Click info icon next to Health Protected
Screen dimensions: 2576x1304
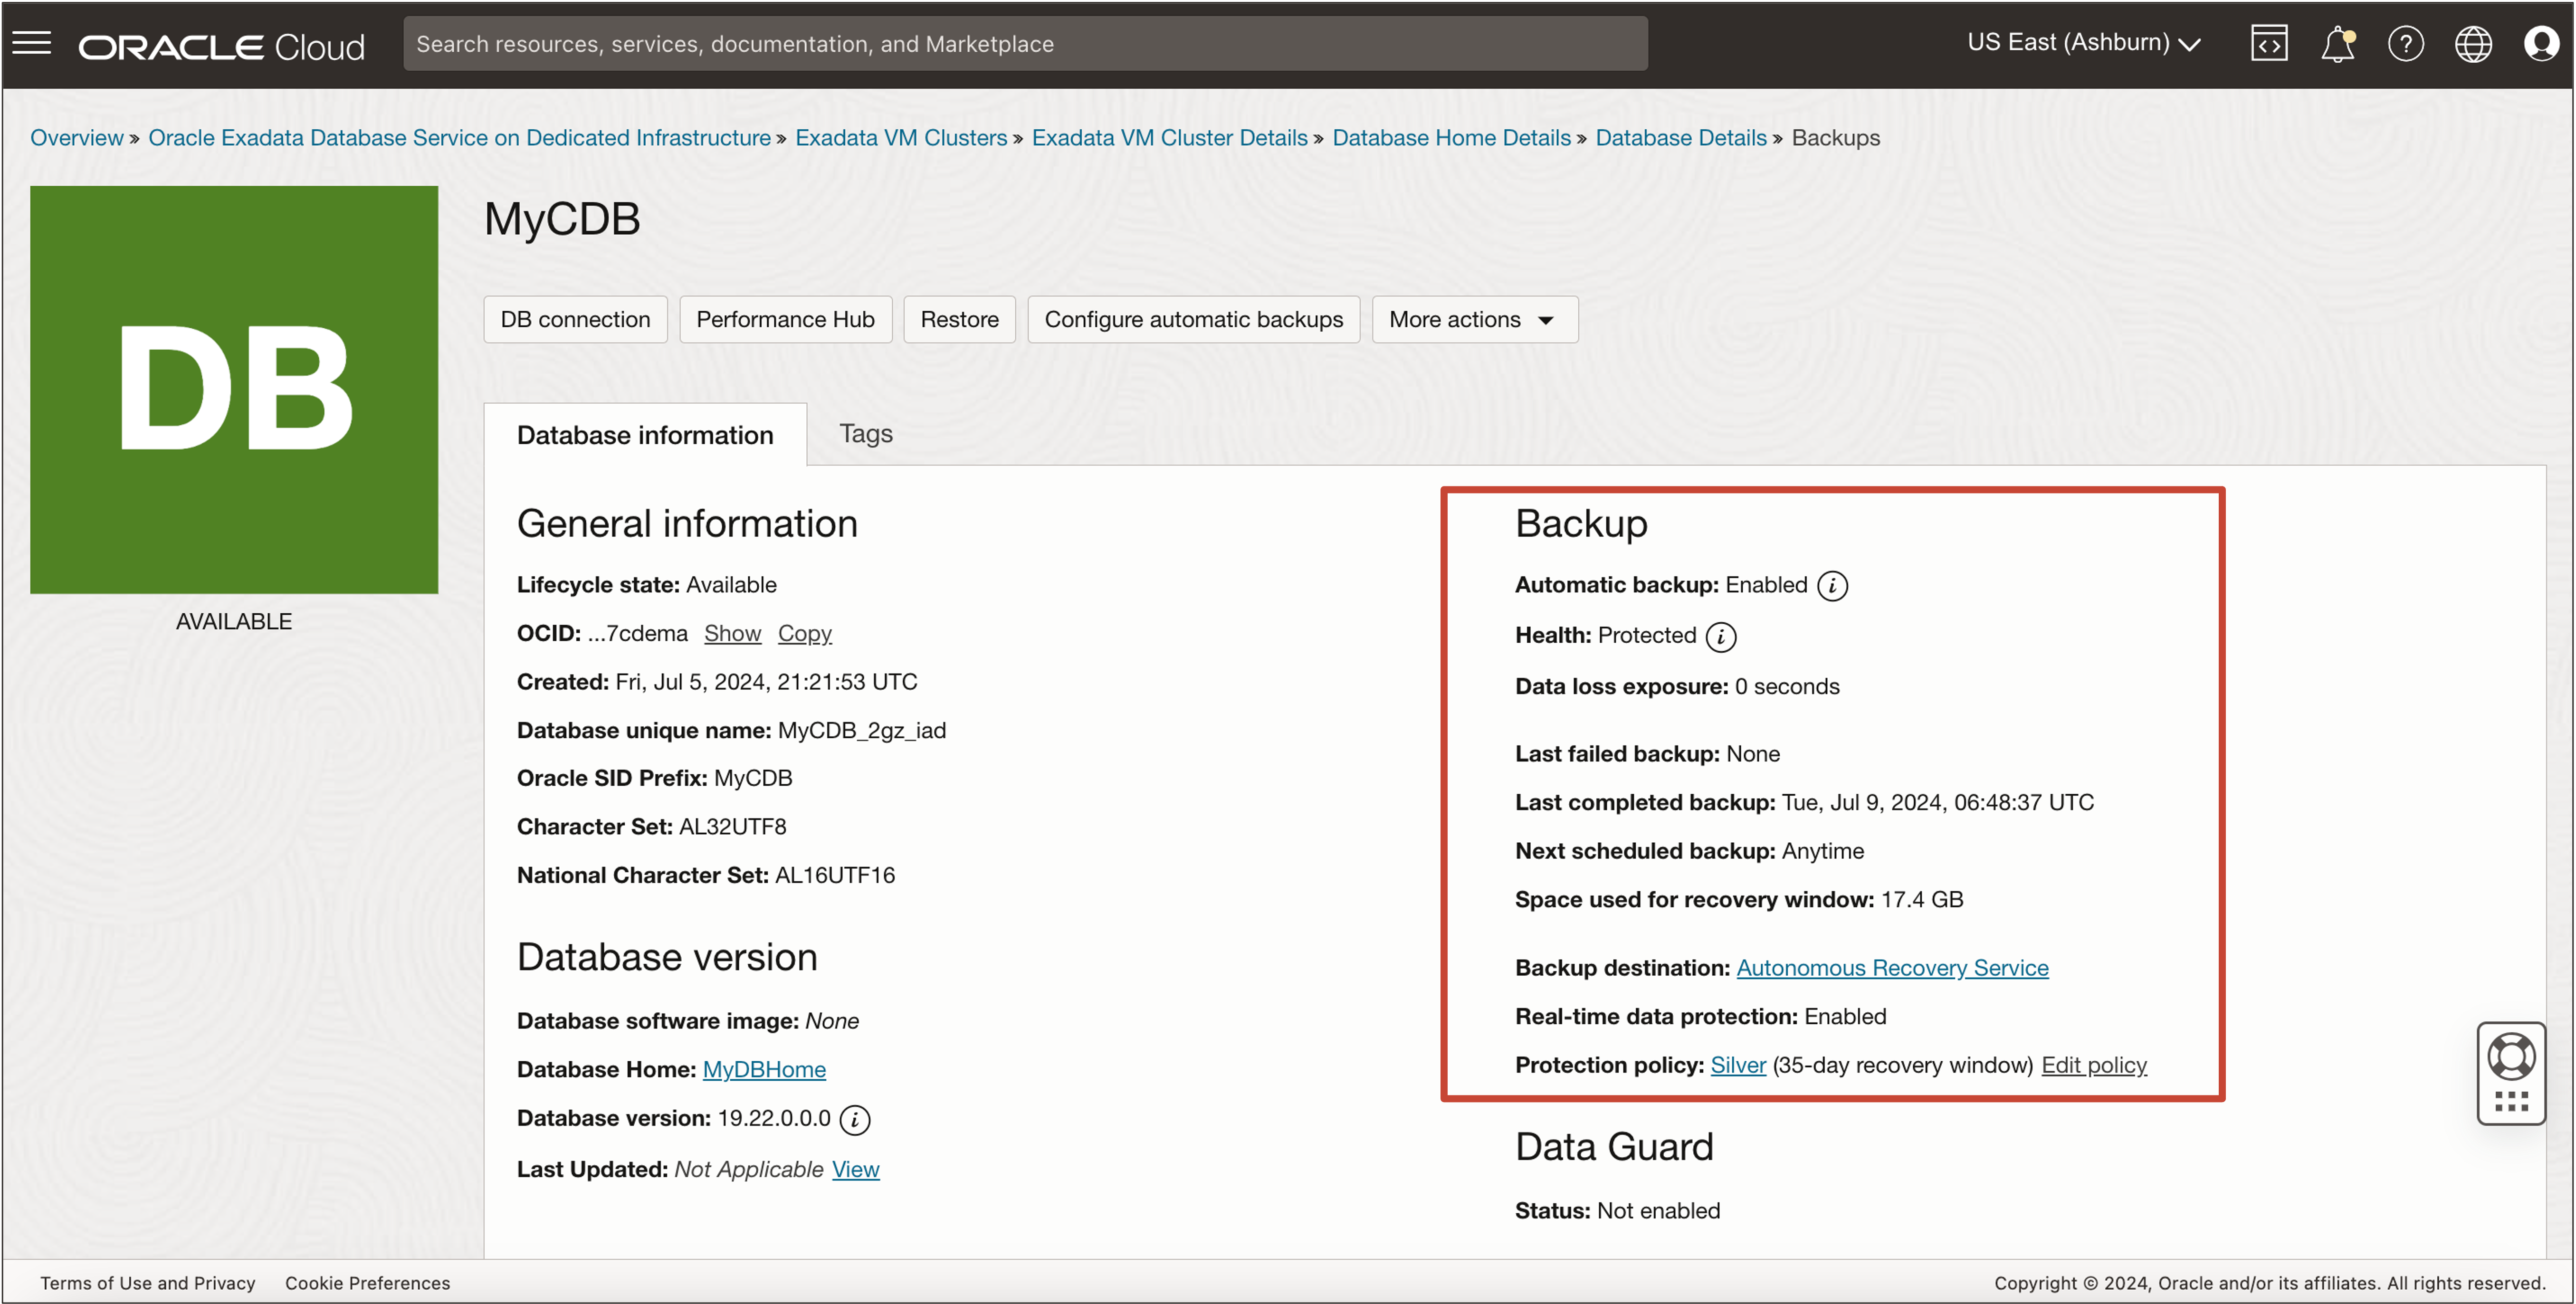1720,637
